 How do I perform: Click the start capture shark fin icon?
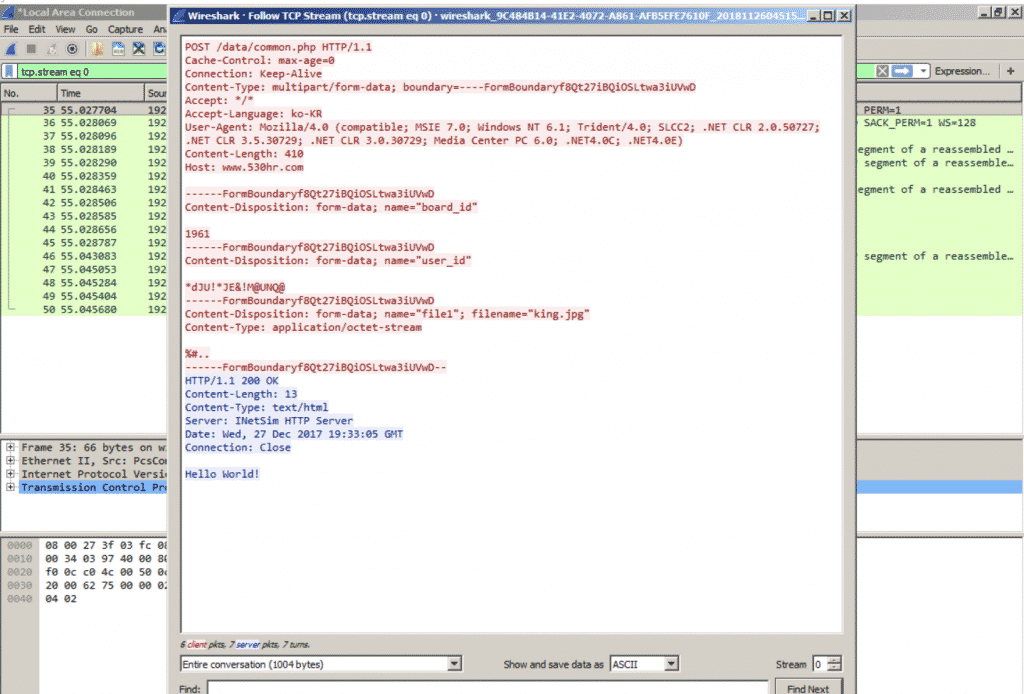point(11,48)
